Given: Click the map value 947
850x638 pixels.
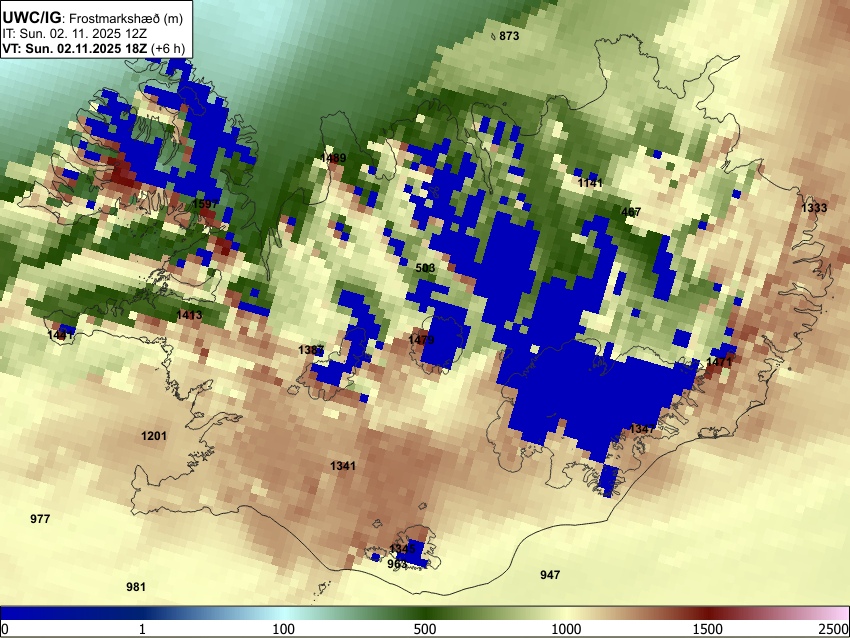Looking at the screenshot, I should (x=550, y=575).
